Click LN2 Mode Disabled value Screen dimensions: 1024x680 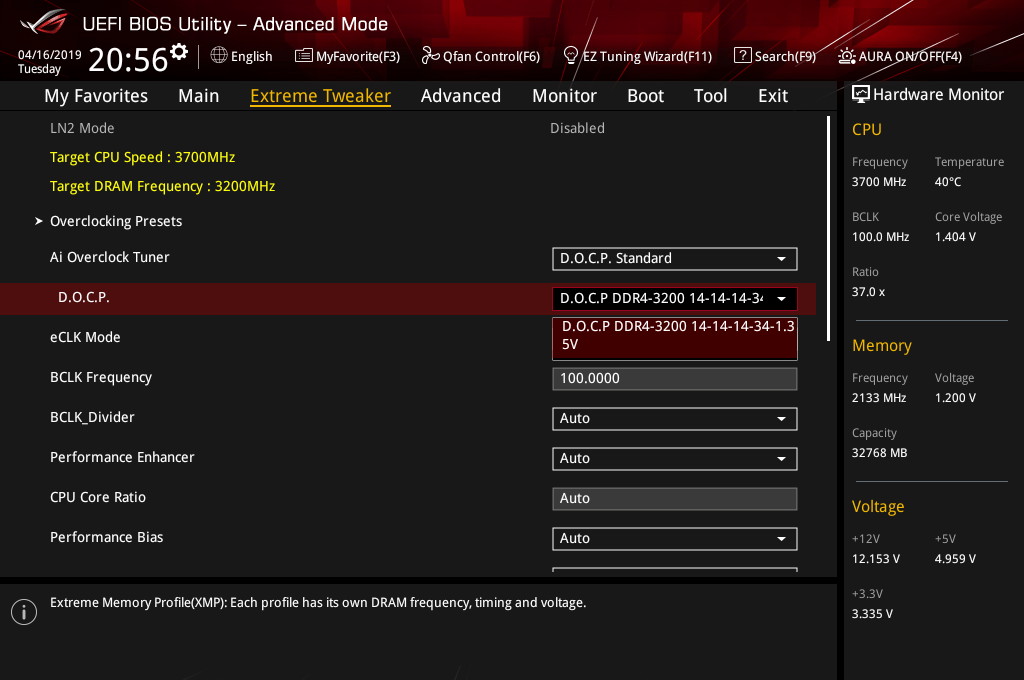pyautogui.click(x=577, y=129)
